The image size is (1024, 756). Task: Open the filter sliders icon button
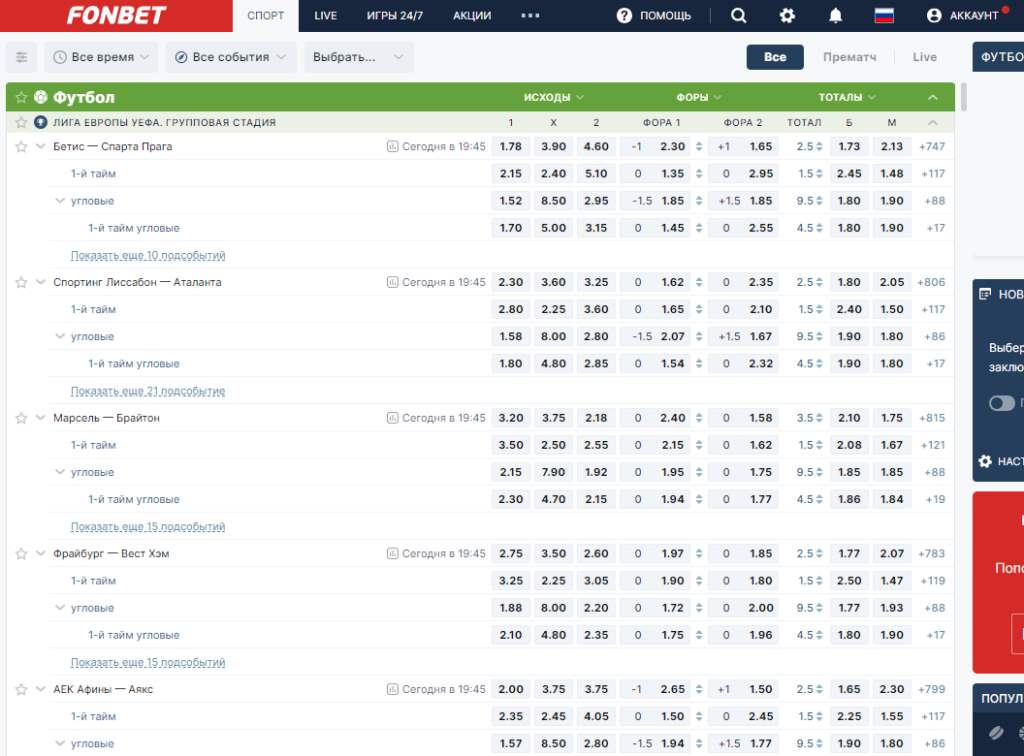22,57
